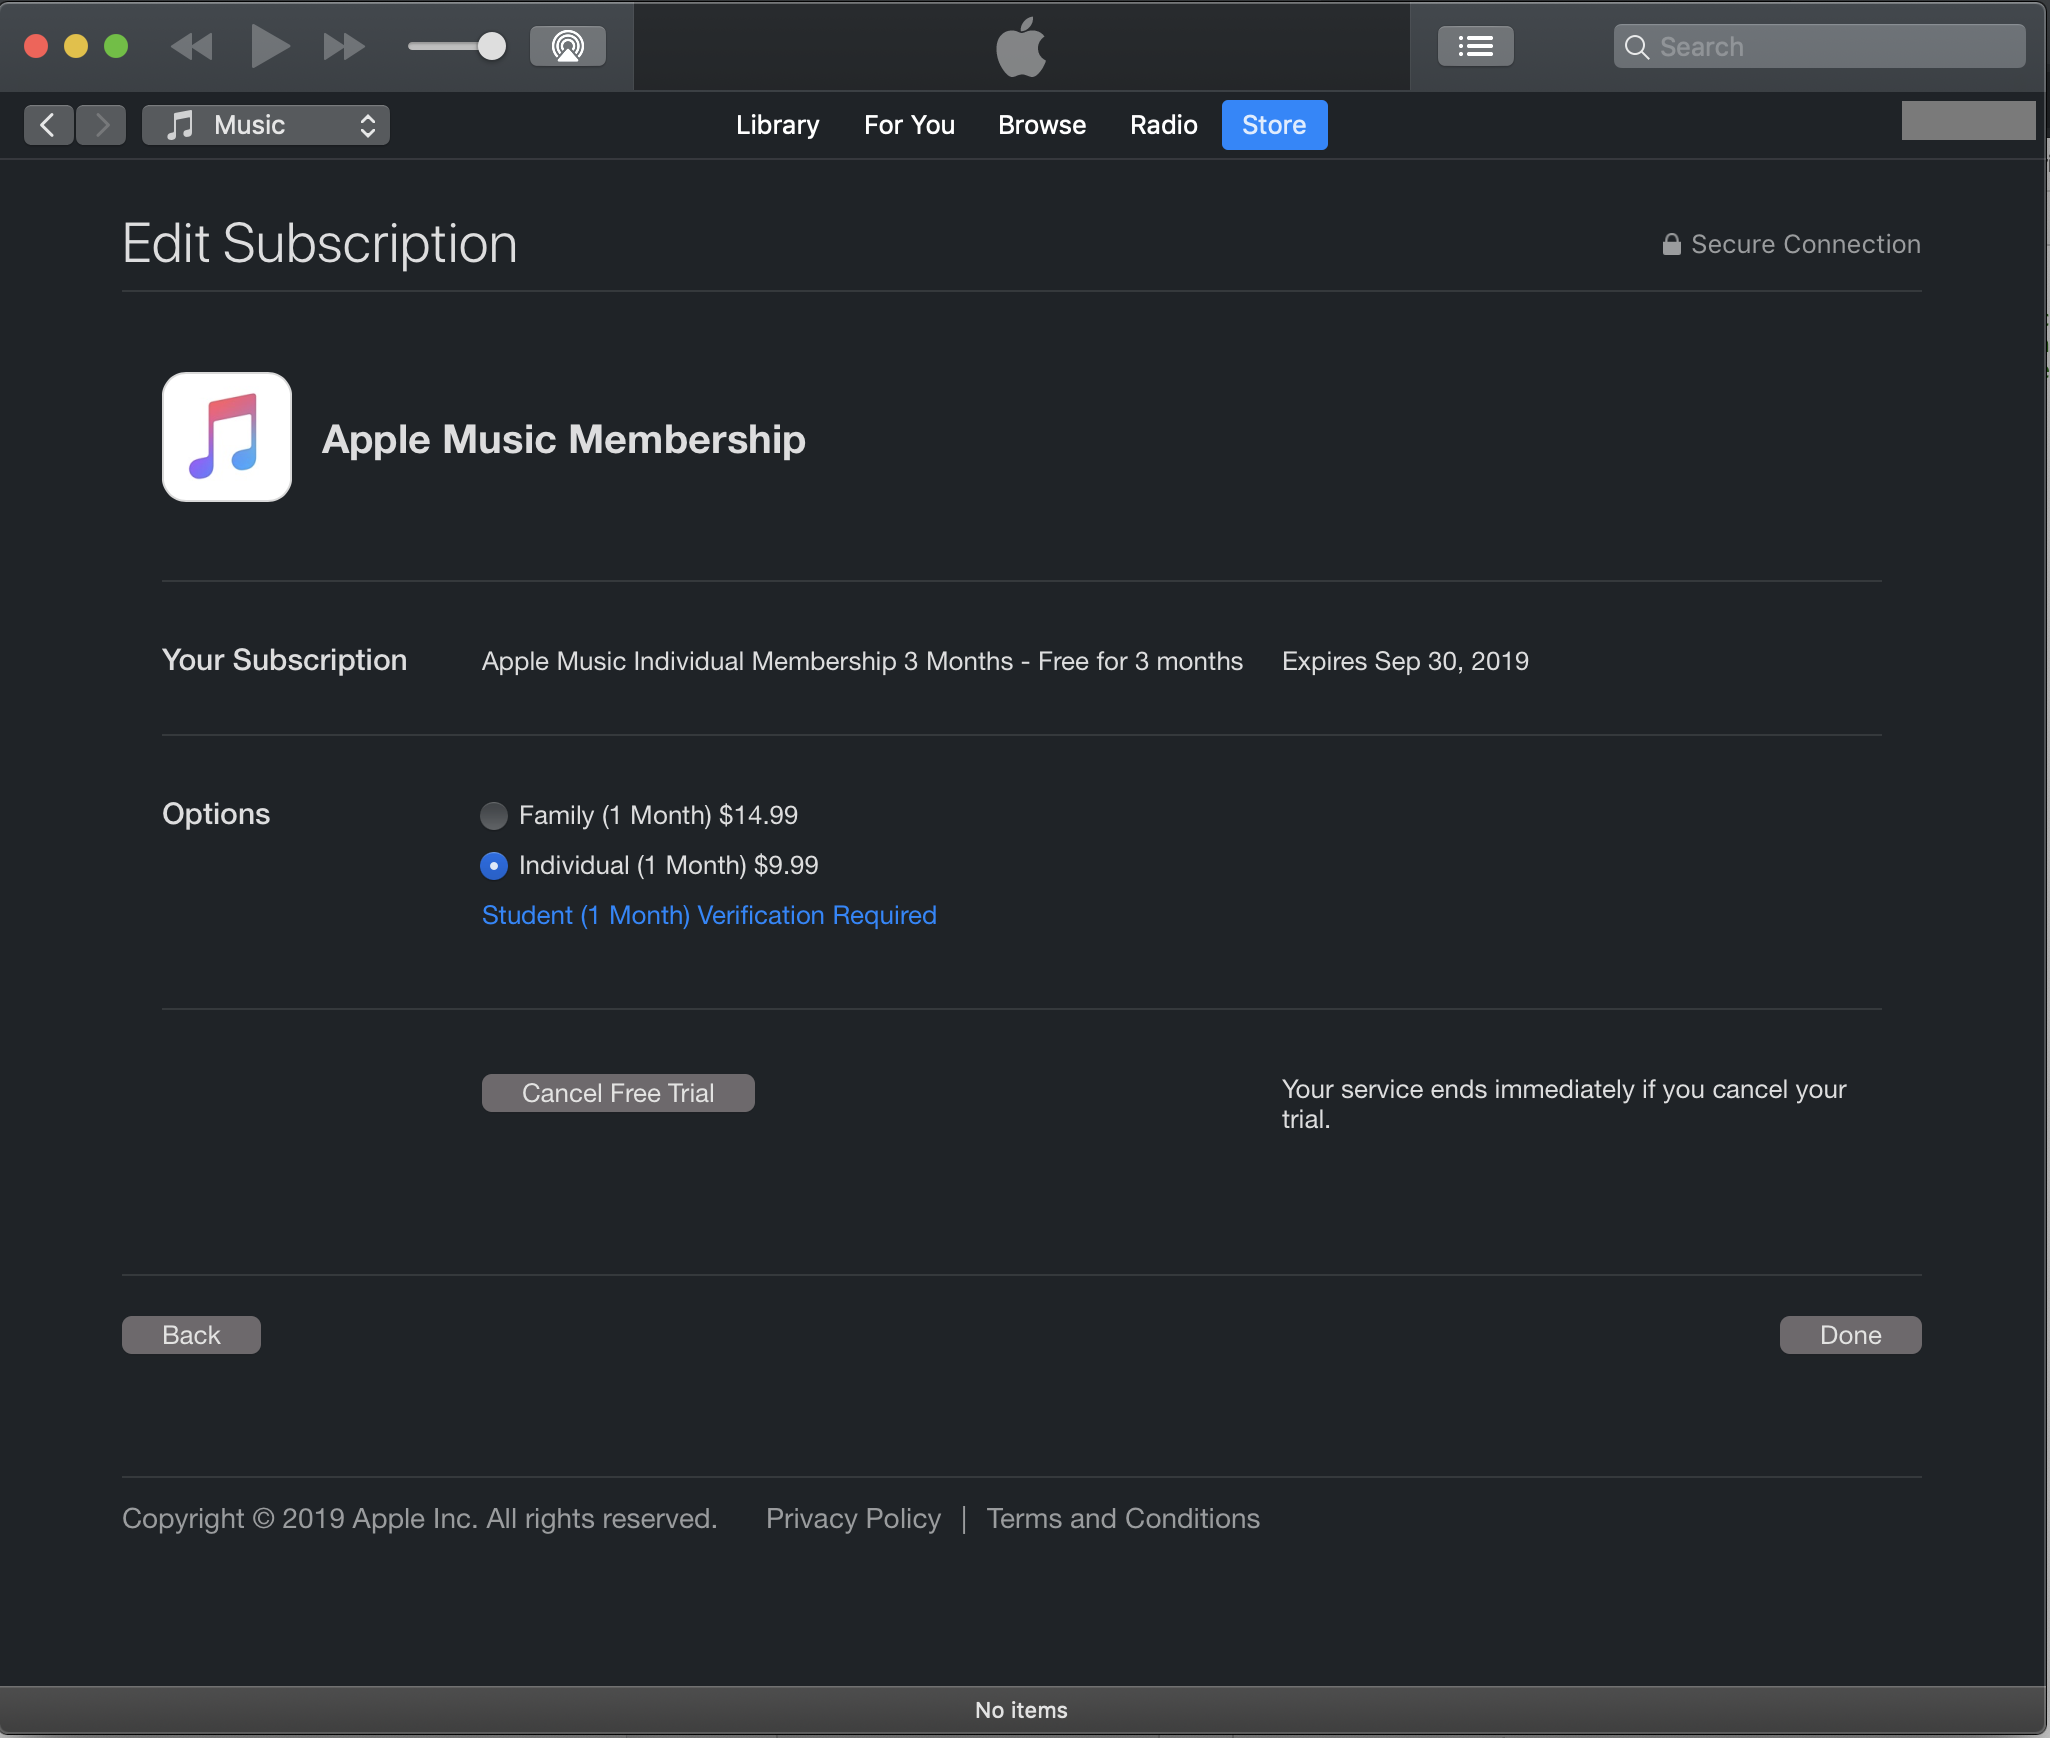Image resolution: width=2050 pixels, height=1738 pixels.
Task: Click the volume slider knob
Action: click(491, 46)
